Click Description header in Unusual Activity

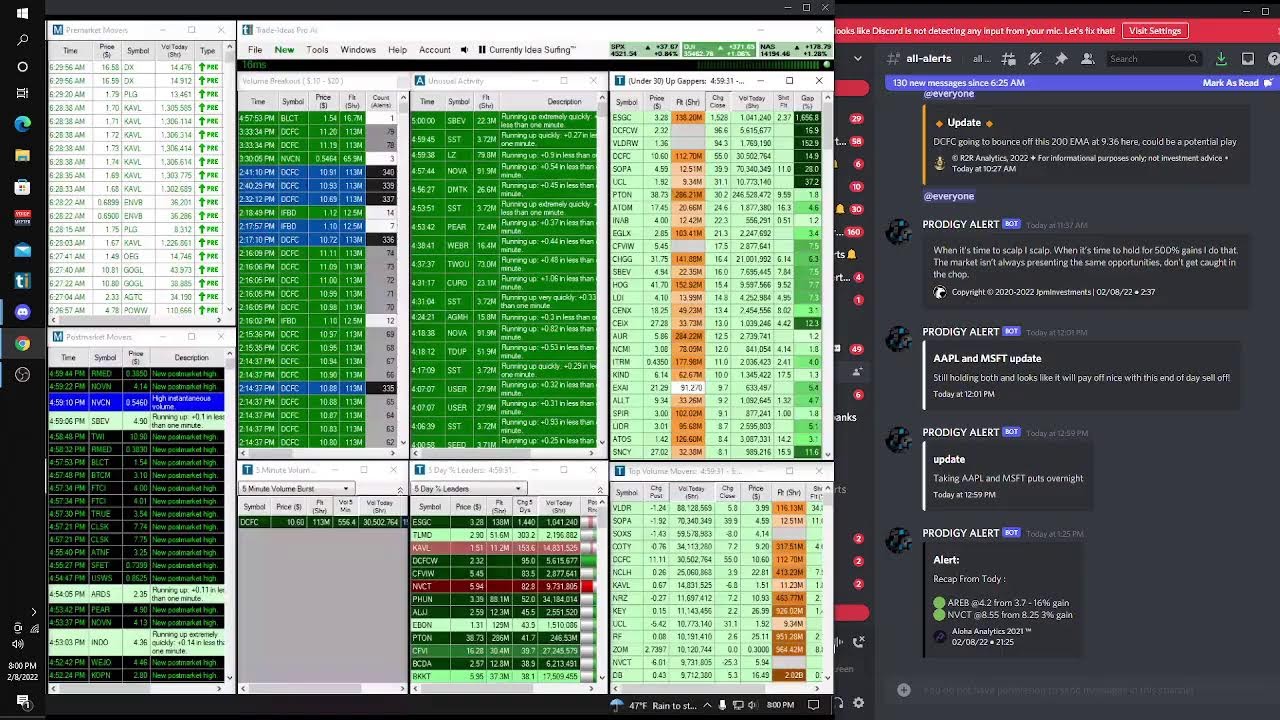[x=563, y=101]
